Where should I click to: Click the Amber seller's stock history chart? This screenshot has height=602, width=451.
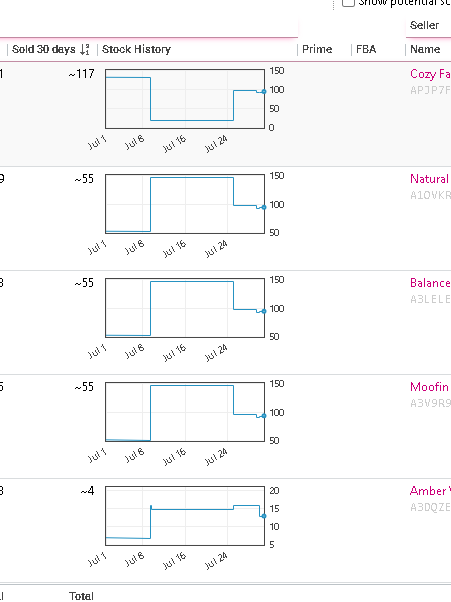coord(185,516)
